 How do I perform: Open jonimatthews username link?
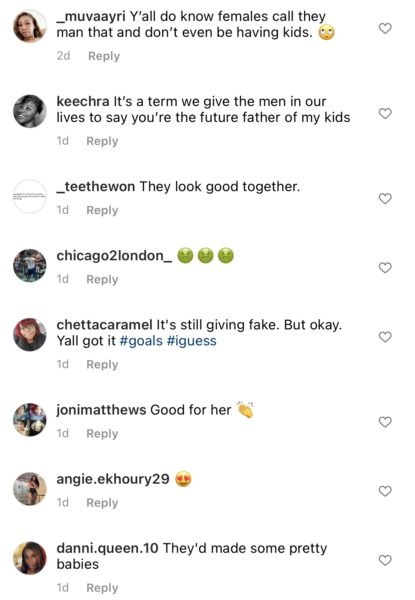101,410
